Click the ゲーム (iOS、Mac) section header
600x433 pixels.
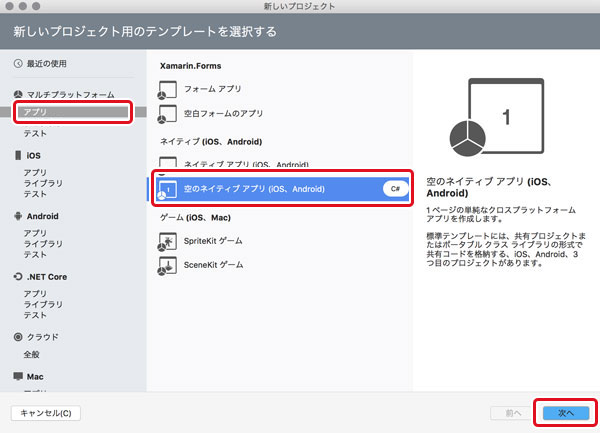click(195, 218)
